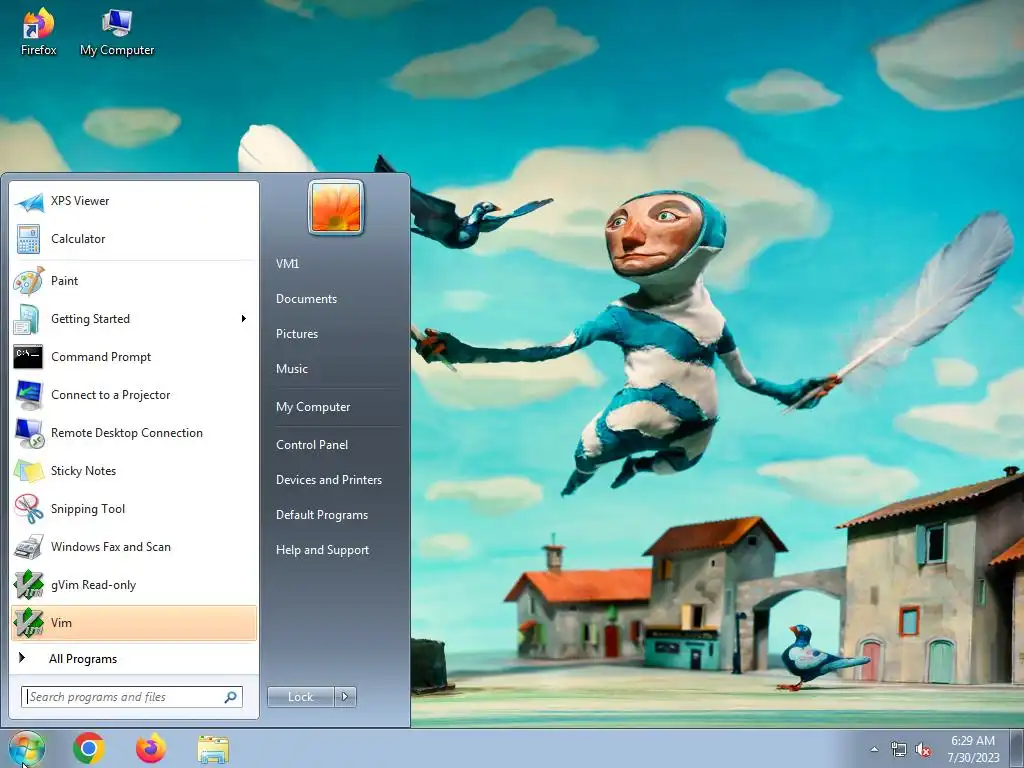The height and width of the screenshot is (768, 1024).
Task: Click the Lock button
Action: 301,697
